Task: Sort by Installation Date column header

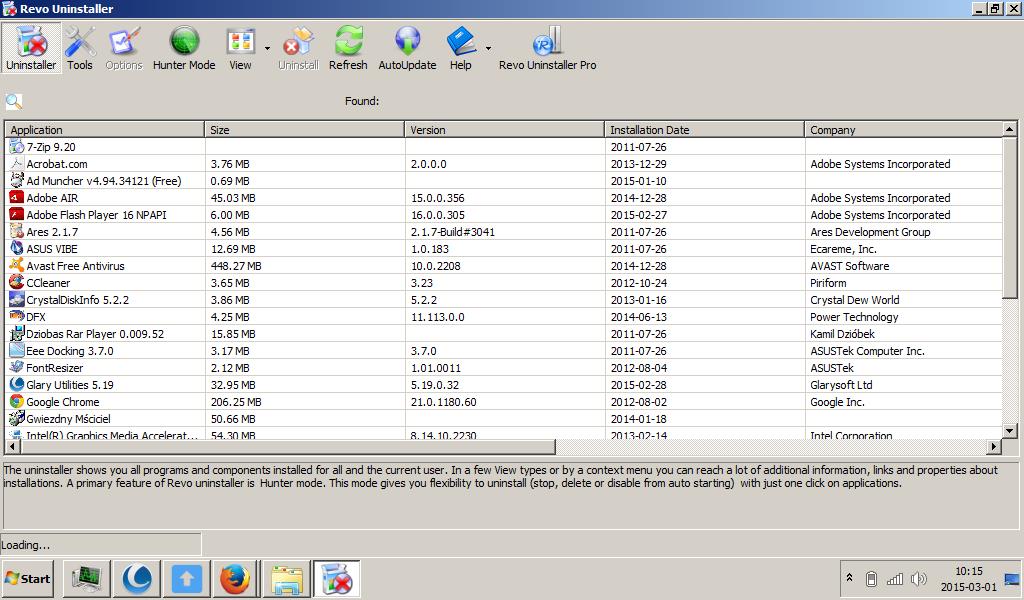Action: click(x=705, y=130)
